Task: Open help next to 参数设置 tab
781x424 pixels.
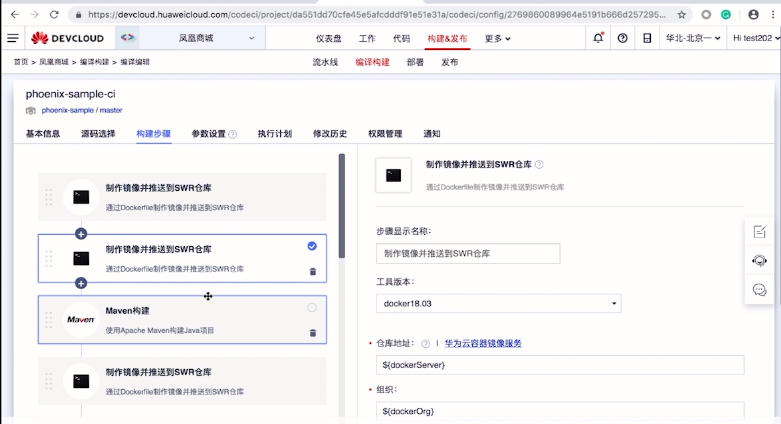Action: pyautogui.click(x=233, y=134)
